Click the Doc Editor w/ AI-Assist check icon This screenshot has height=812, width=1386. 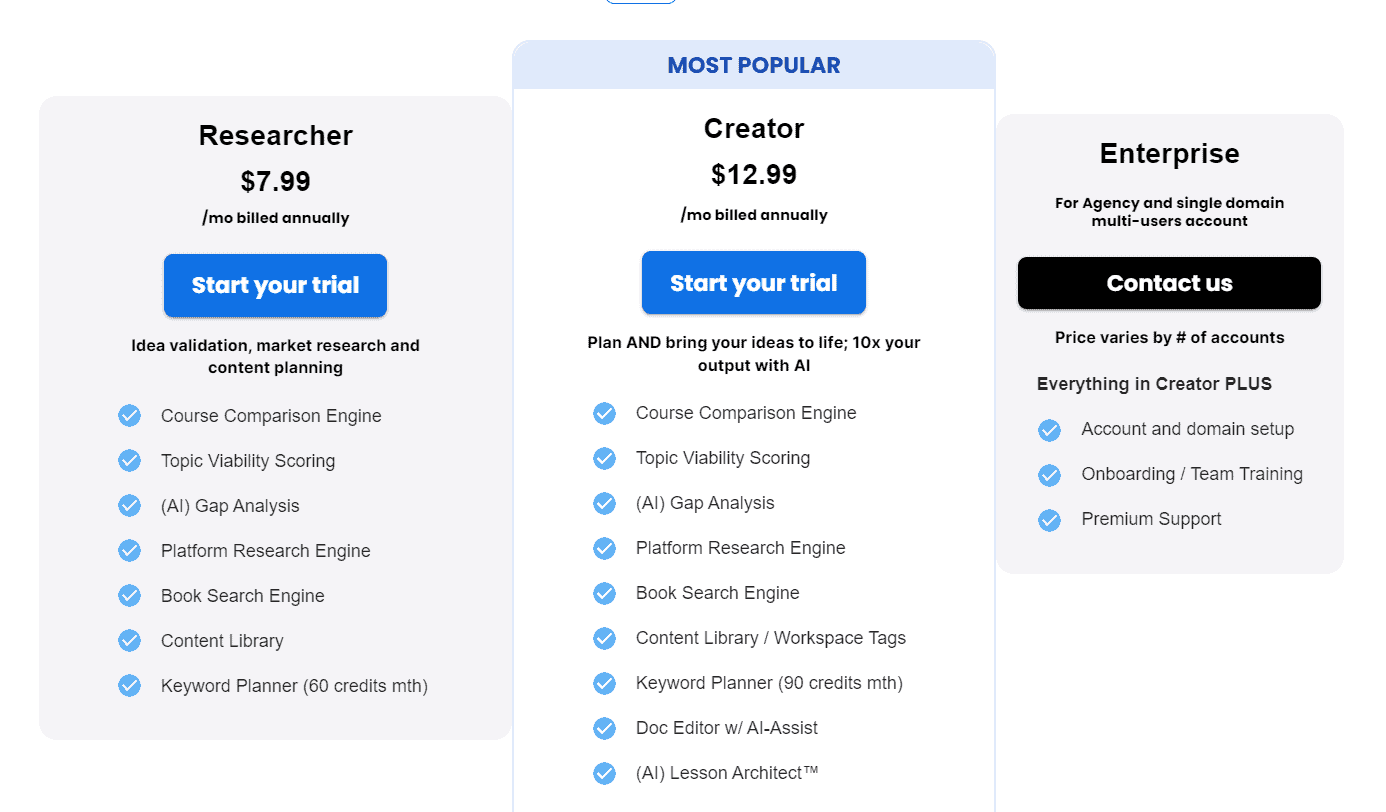click(x=605, y=728)
